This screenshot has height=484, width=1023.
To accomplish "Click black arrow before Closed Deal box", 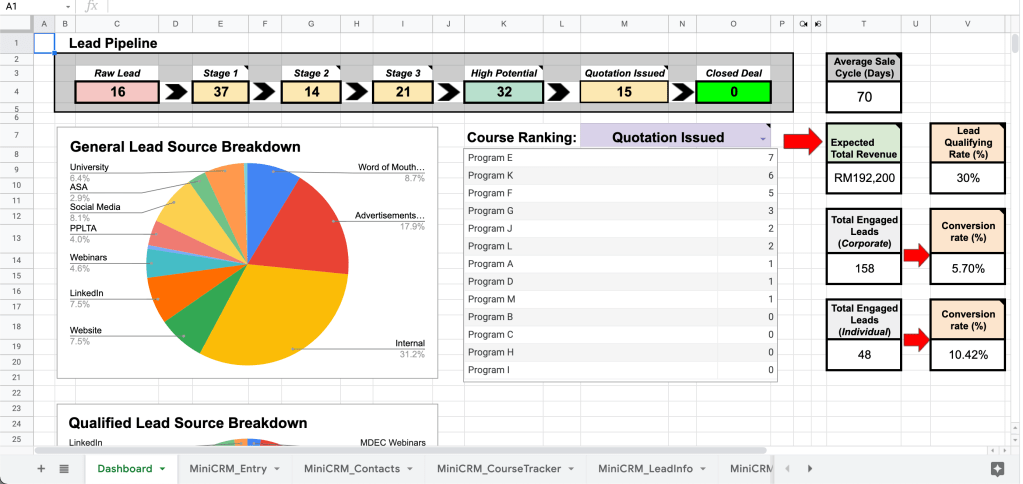I will click(681, 92).
